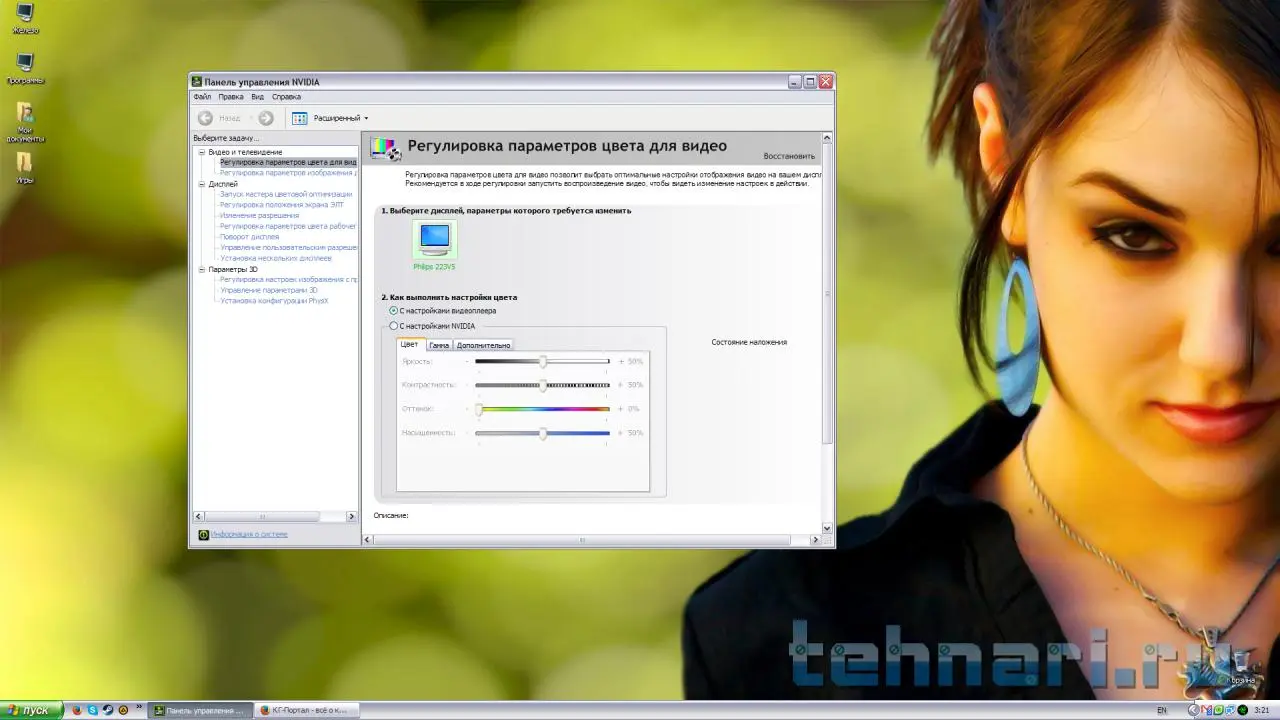Open the Вид menu
Image resolution: width=1280 pixels, height=720 pixels.
(257, 97)
